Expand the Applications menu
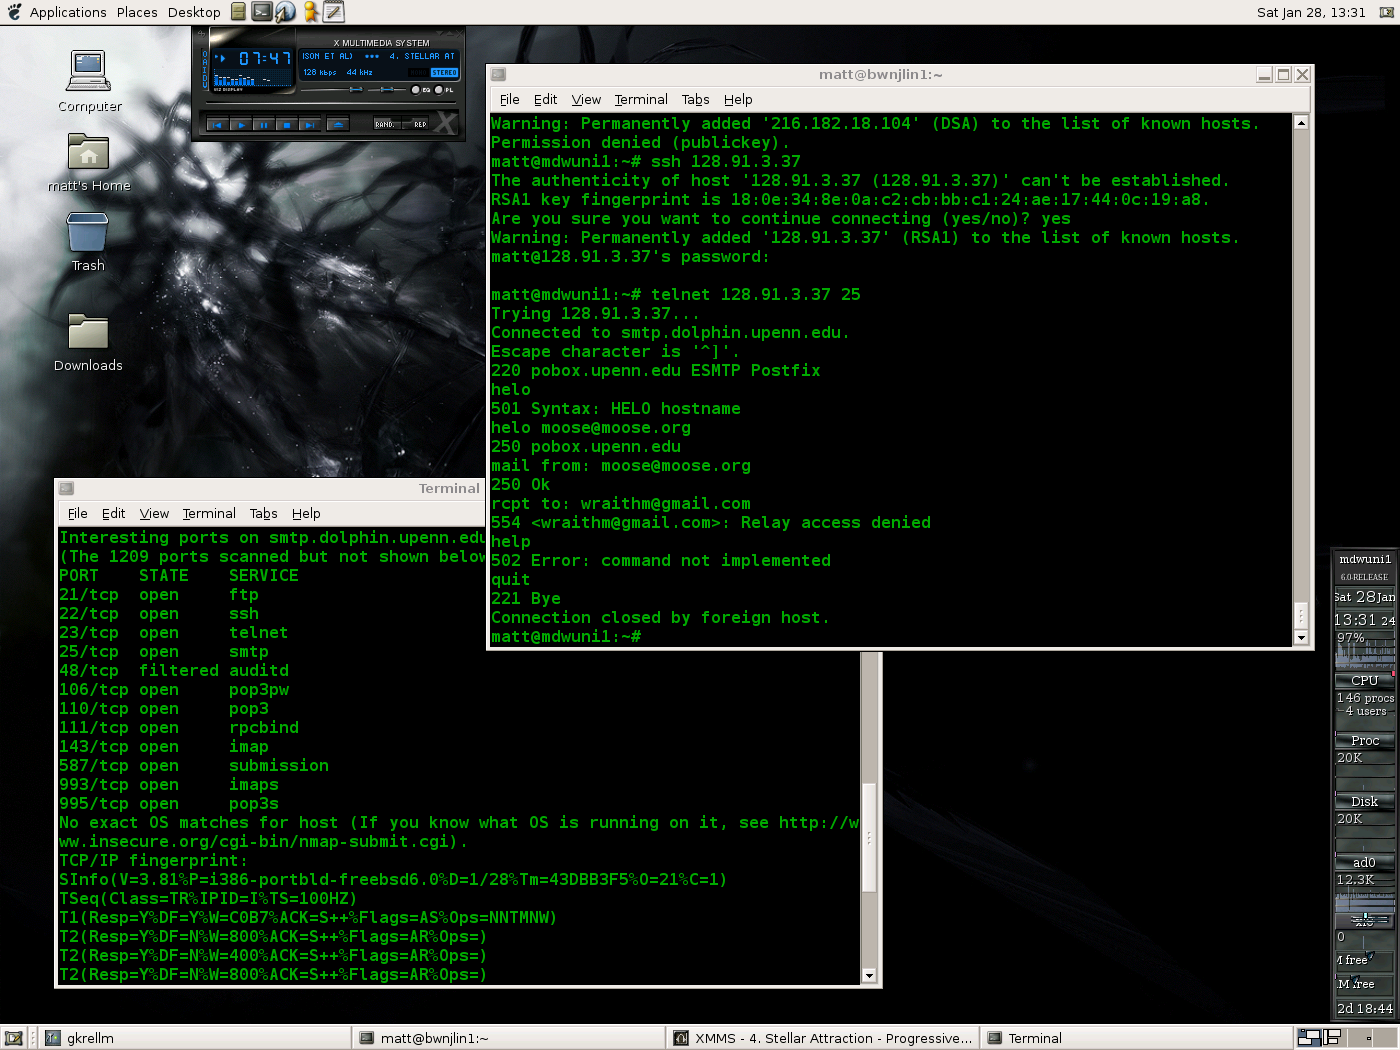This screenshot has height=1050, width=1400. (x=67, y=12)
